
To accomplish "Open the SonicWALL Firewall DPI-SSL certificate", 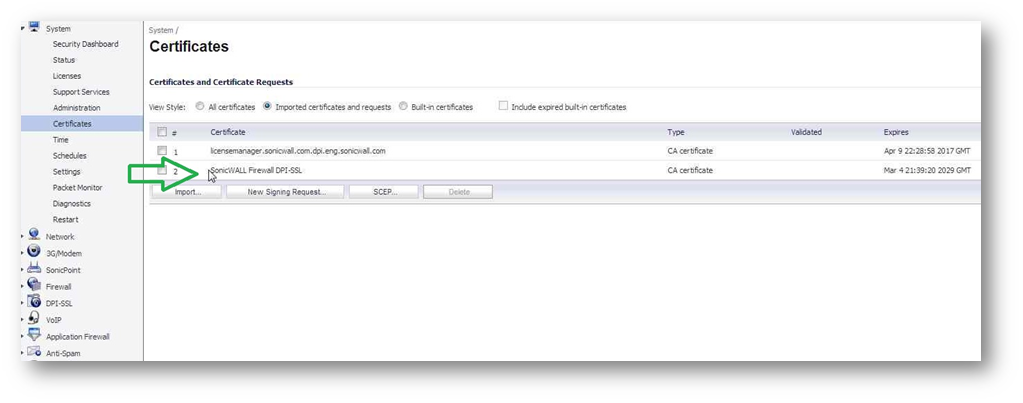I will tap(254, 170).
